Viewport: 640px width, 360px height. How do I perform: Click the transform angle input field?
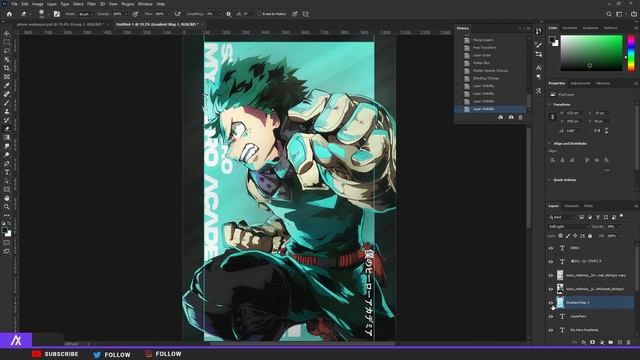(x=573, y=131)
